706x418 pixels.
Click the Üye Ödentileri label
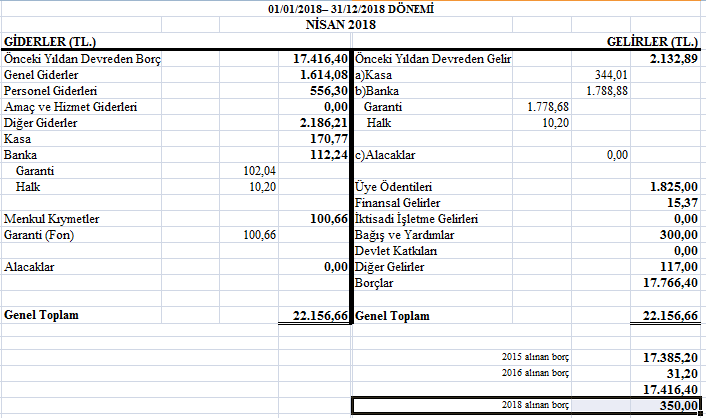click(x=394, y=187)
